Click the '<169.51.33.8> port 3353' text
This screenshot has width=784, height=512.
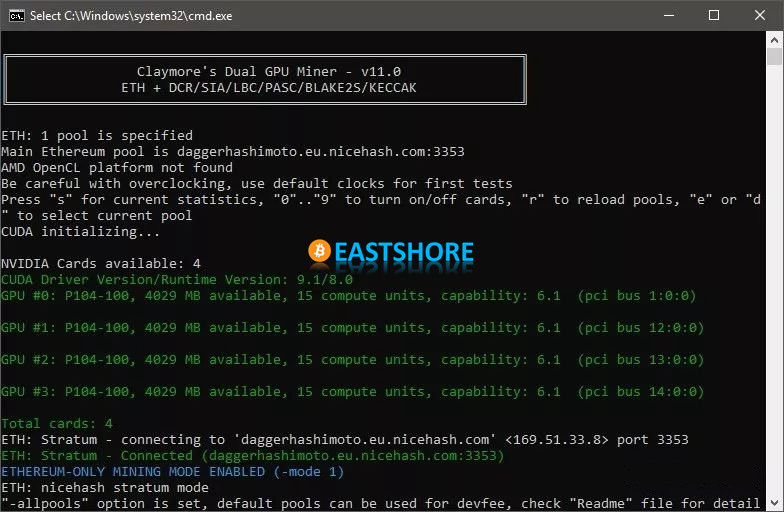(x=597, y=440)
